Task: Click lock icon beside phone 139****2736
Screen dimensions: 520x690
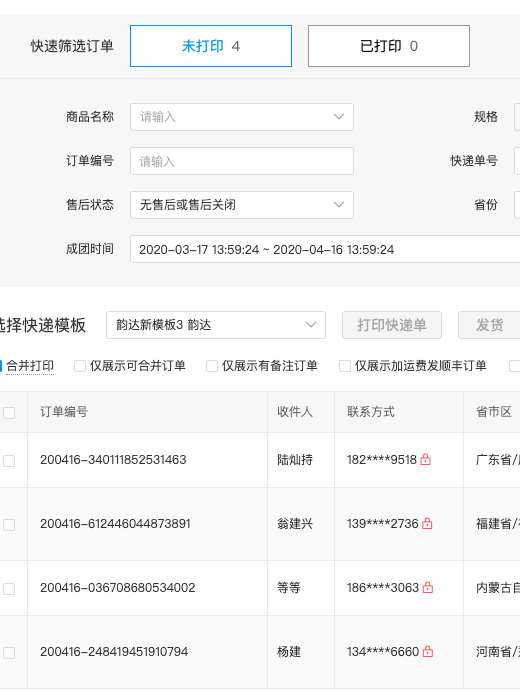Action: [x=427, y=523]
